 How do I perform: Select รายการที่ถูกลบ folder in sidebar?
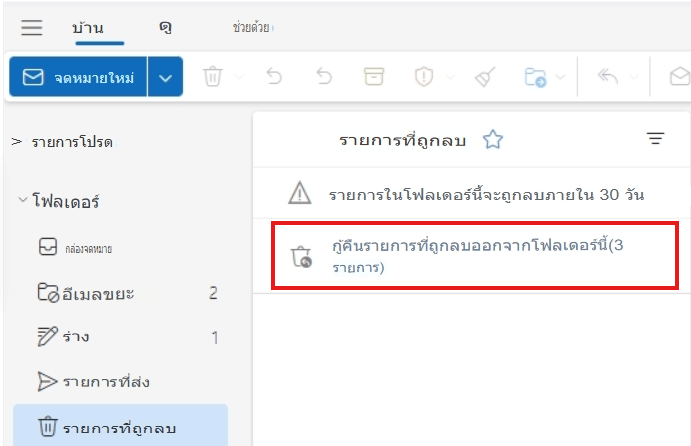(x=120, y=427)
